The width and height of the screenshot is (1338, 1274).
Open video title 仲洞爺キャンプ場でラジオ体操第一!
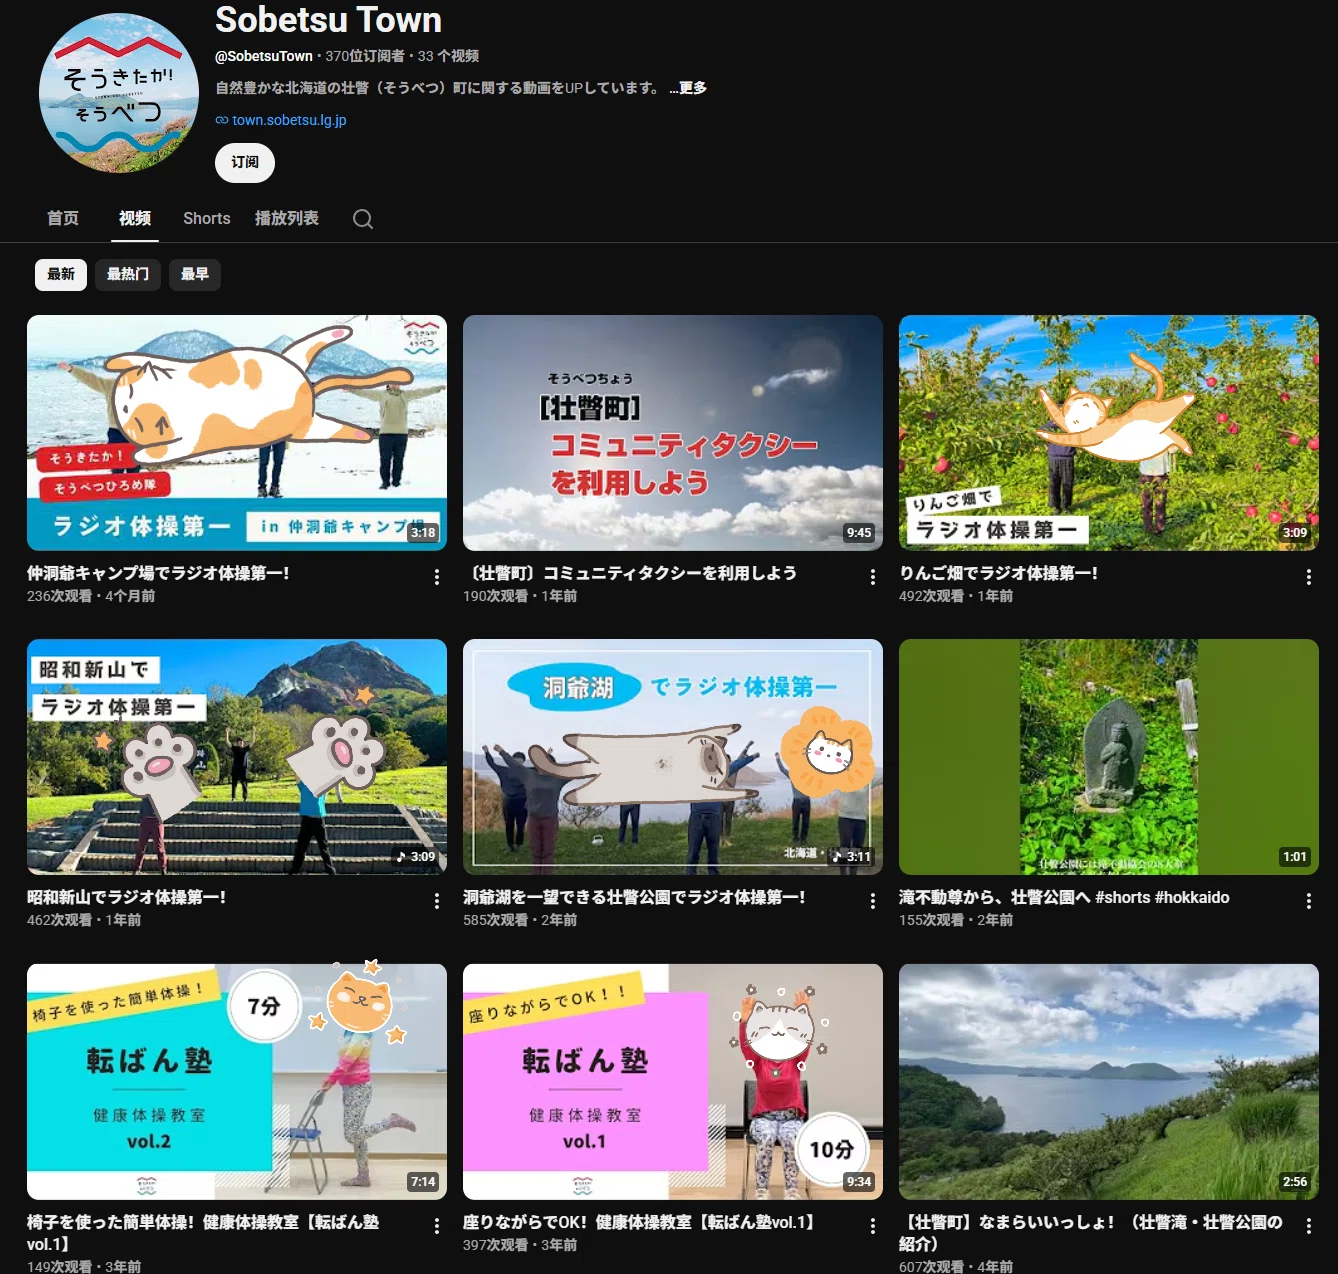[x=158, y=573]
